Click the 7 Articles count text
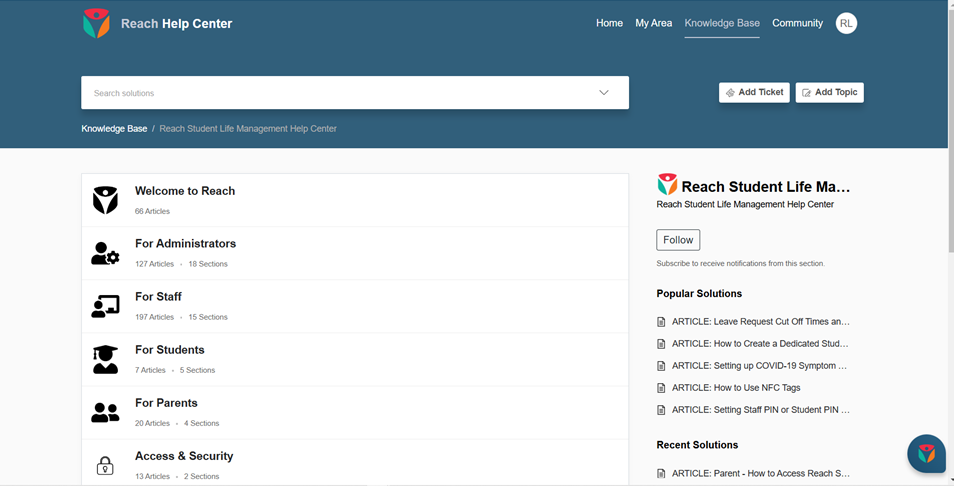 [150, 370]
